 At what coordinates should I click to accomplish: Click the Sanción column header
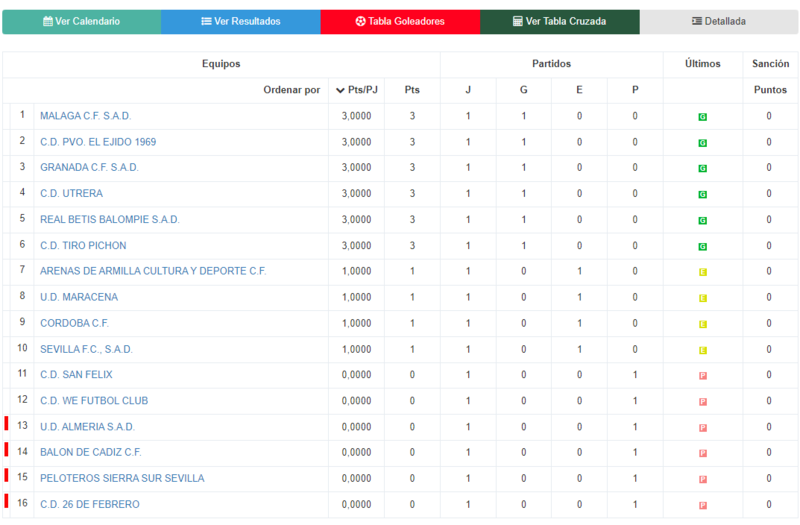point(770,64)
